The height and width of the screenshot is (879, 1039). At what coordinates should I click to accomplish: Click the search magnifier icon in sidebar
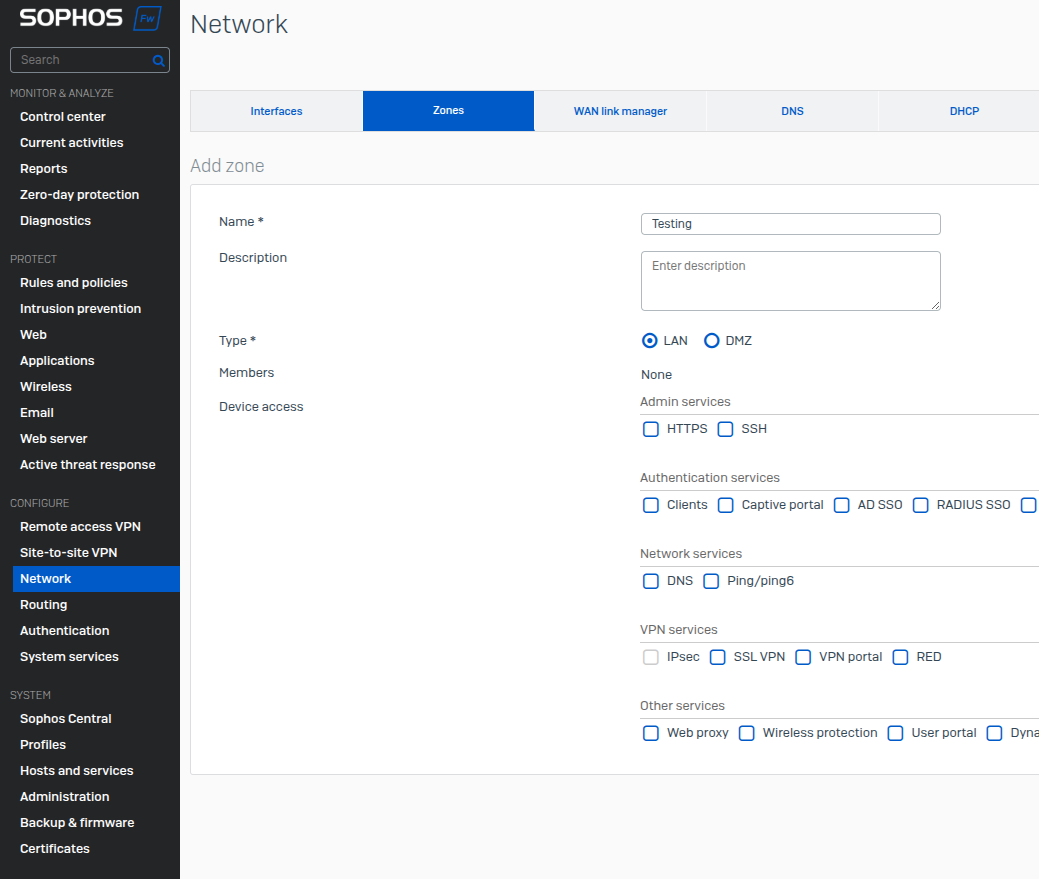158,61
